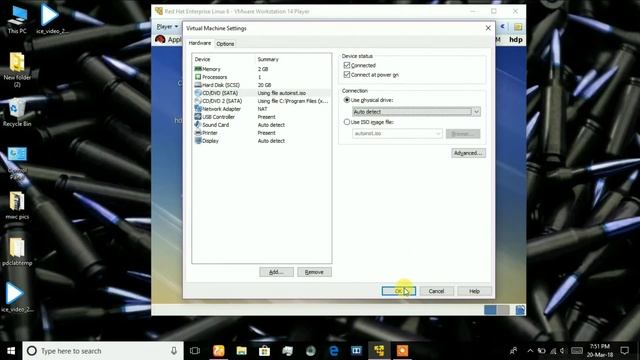640x360 pixels.
Task: Click 'Using file autoinst.iso' summary
Action: [282, 93]
